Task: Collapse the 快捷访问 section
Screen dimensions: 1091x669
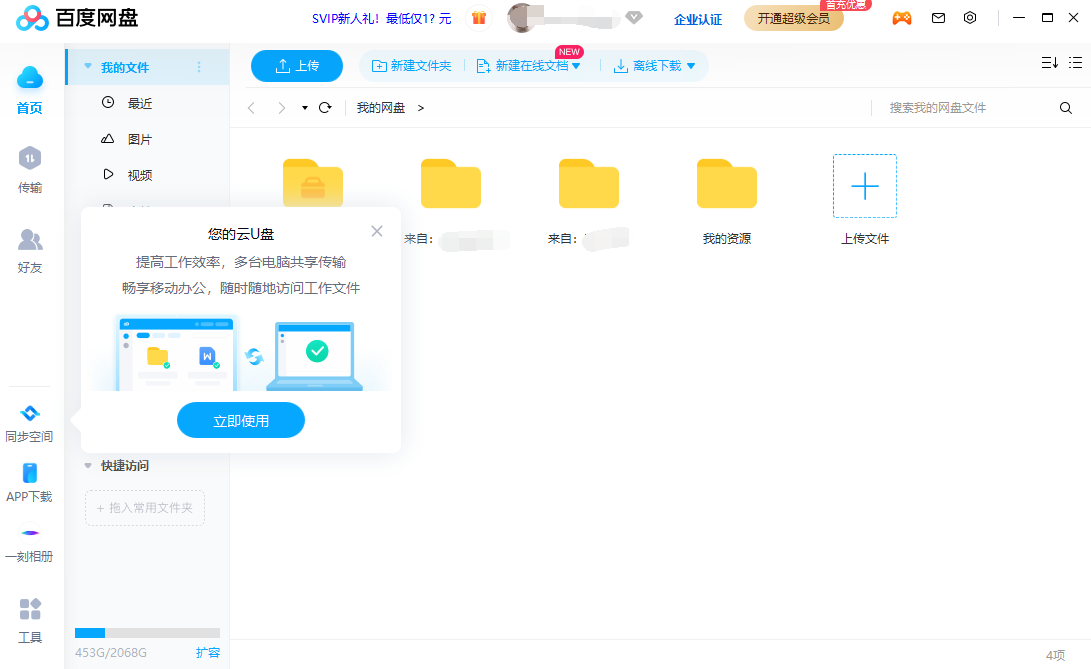Action: pyautogui.click(x=88, y=465)
